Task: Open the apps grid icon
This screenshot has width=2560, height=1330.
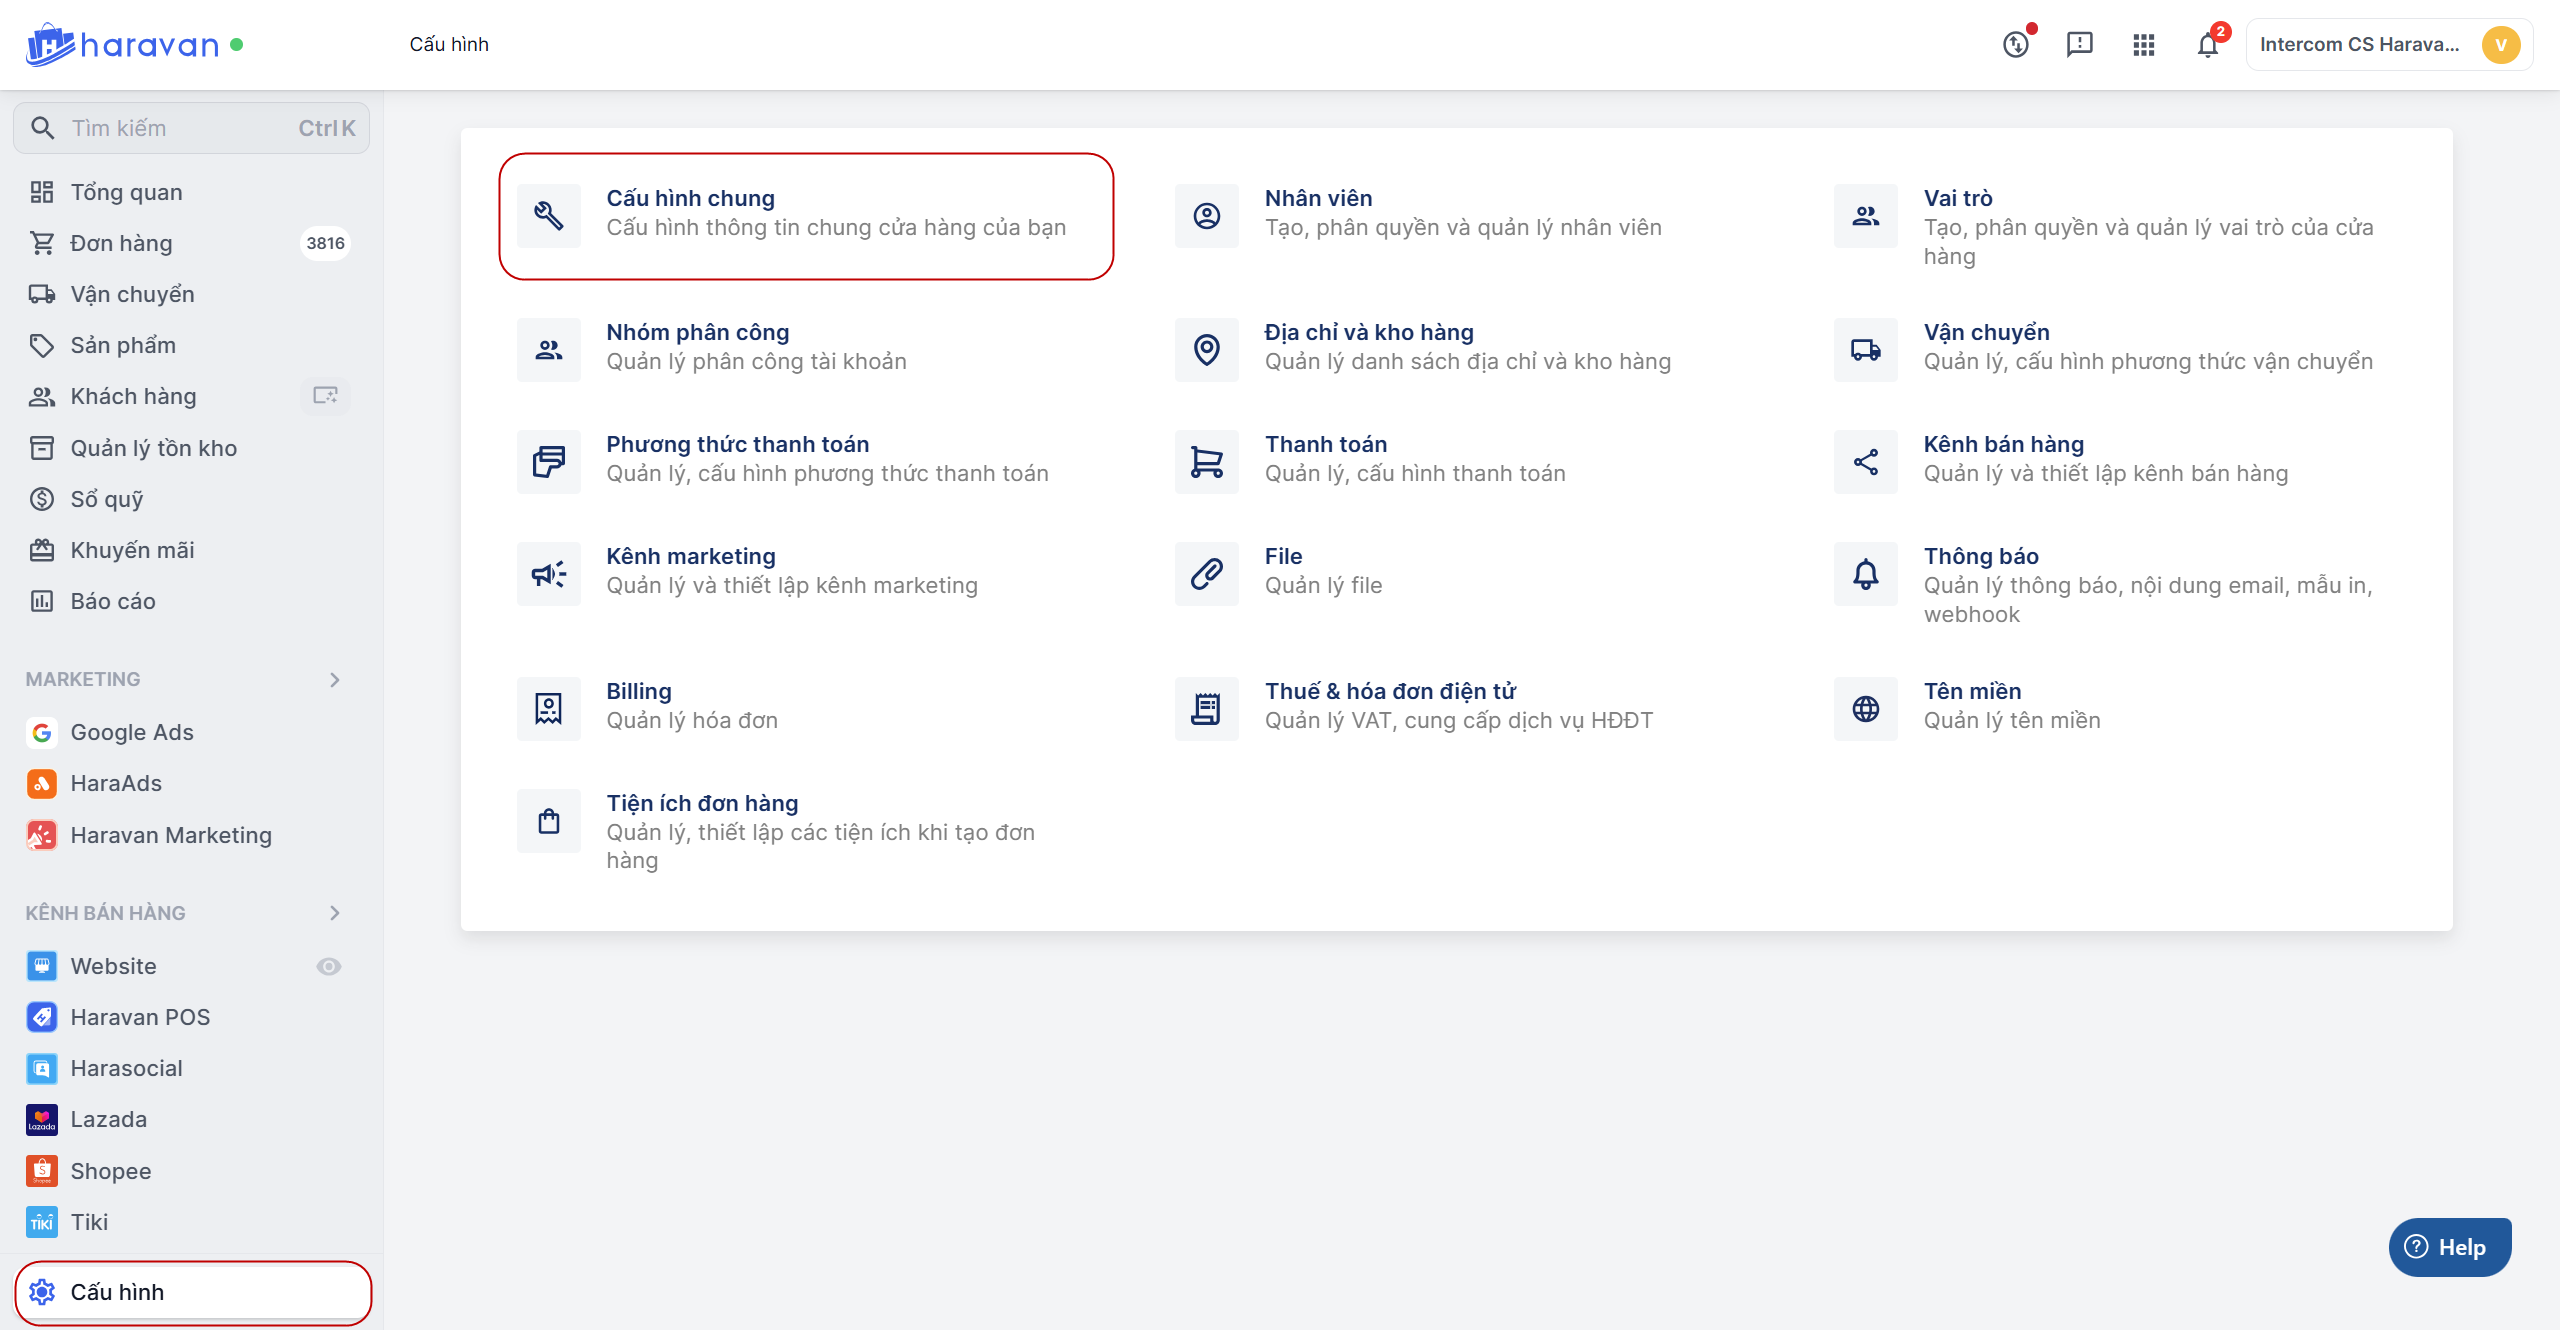Action: 2143,45
